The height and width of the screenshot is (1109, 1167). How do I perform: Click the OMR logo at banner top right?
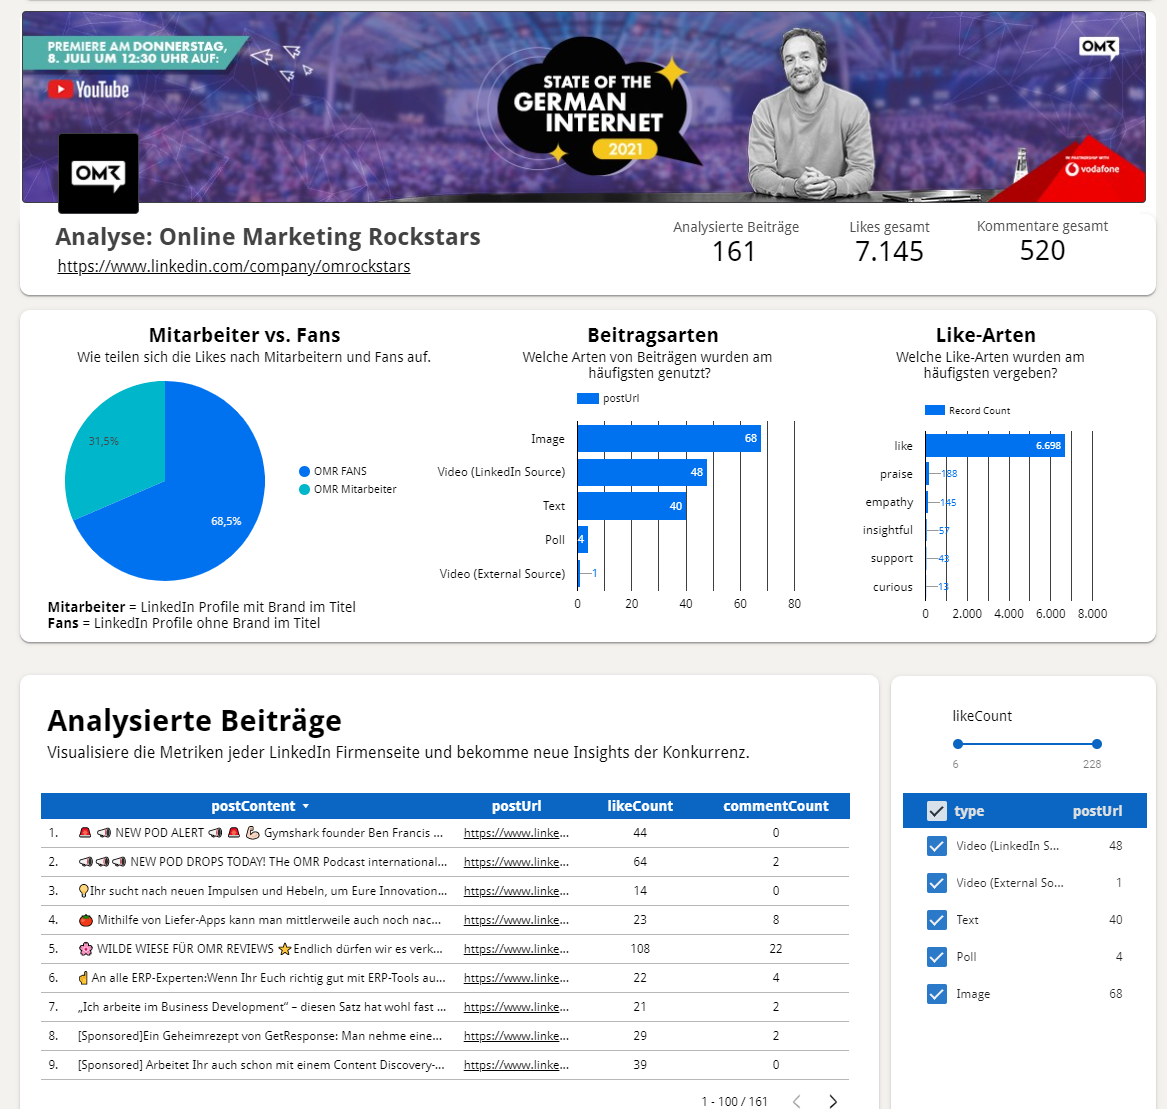pos(1098,48)
